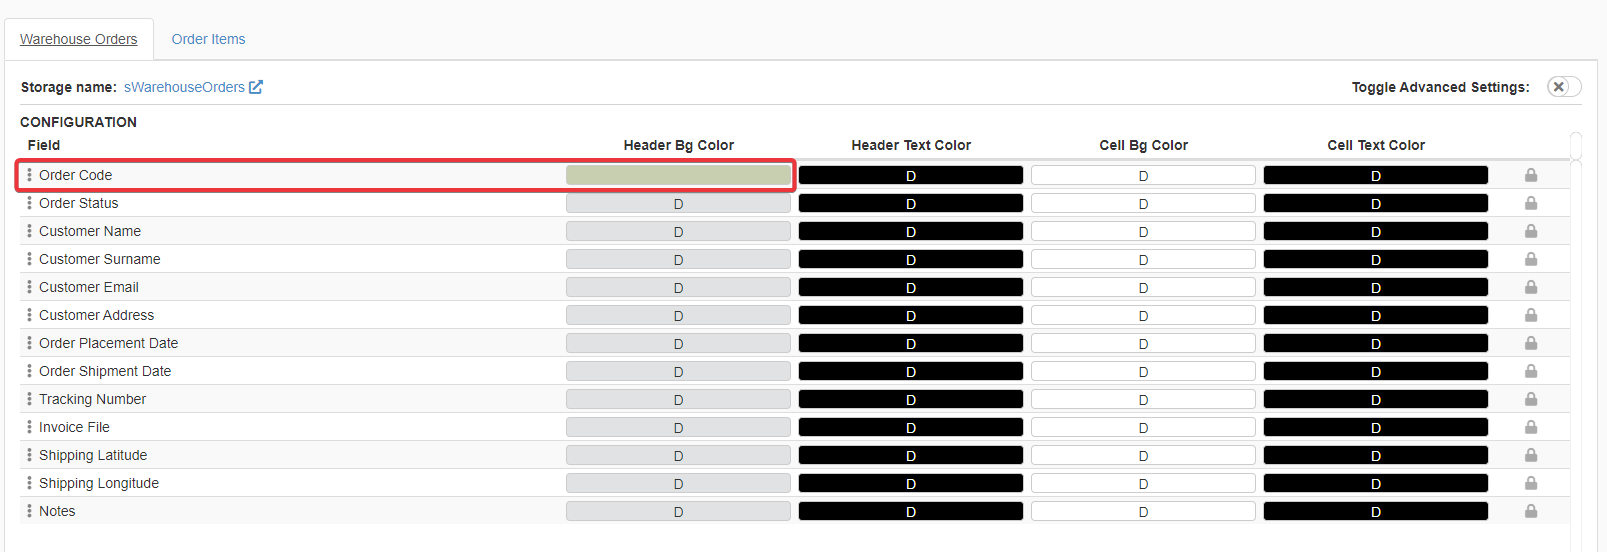Set Header Text Color for Customer Name
Image resolution: width=1607 pixels, height=552 pixels.
(910, 231)
